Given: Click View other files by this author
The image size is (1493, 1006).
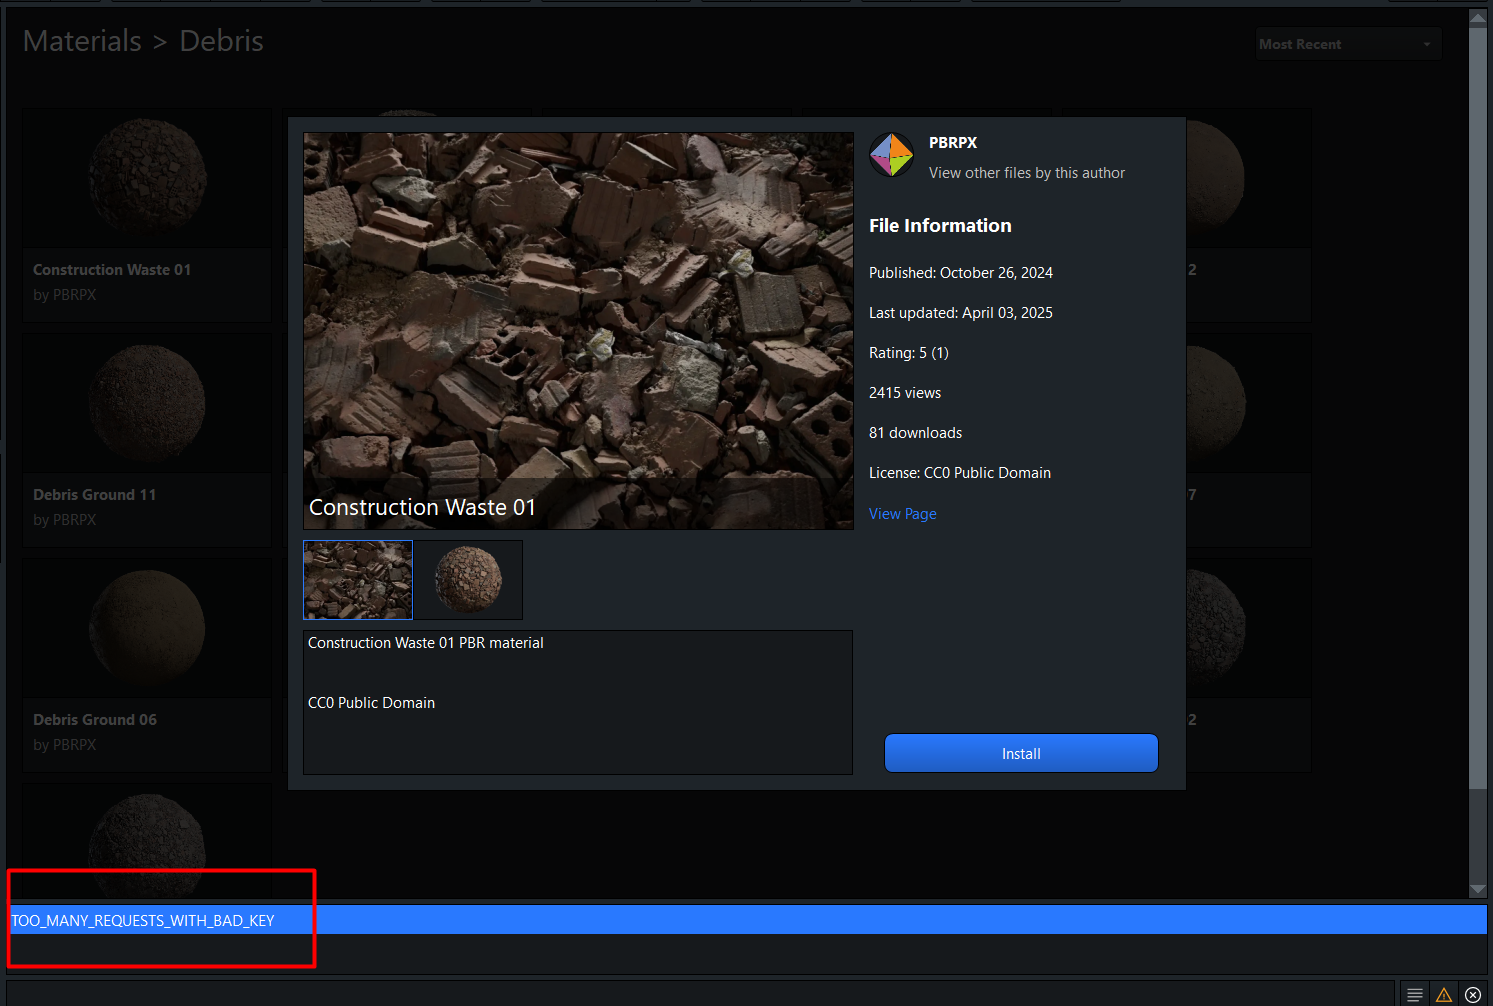Looking at the screenshot, I should pyautogui.click(x=1026, y=173).
